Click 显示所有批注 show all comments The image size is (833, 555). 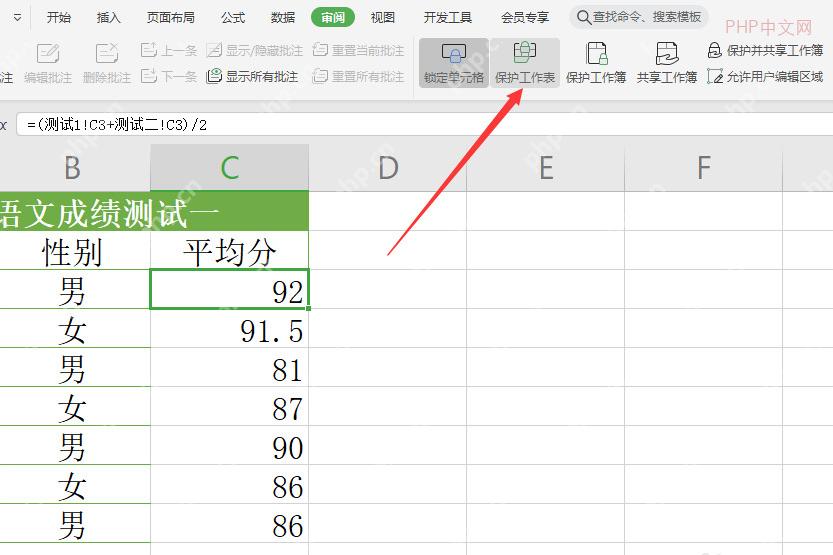pos(252,76)
